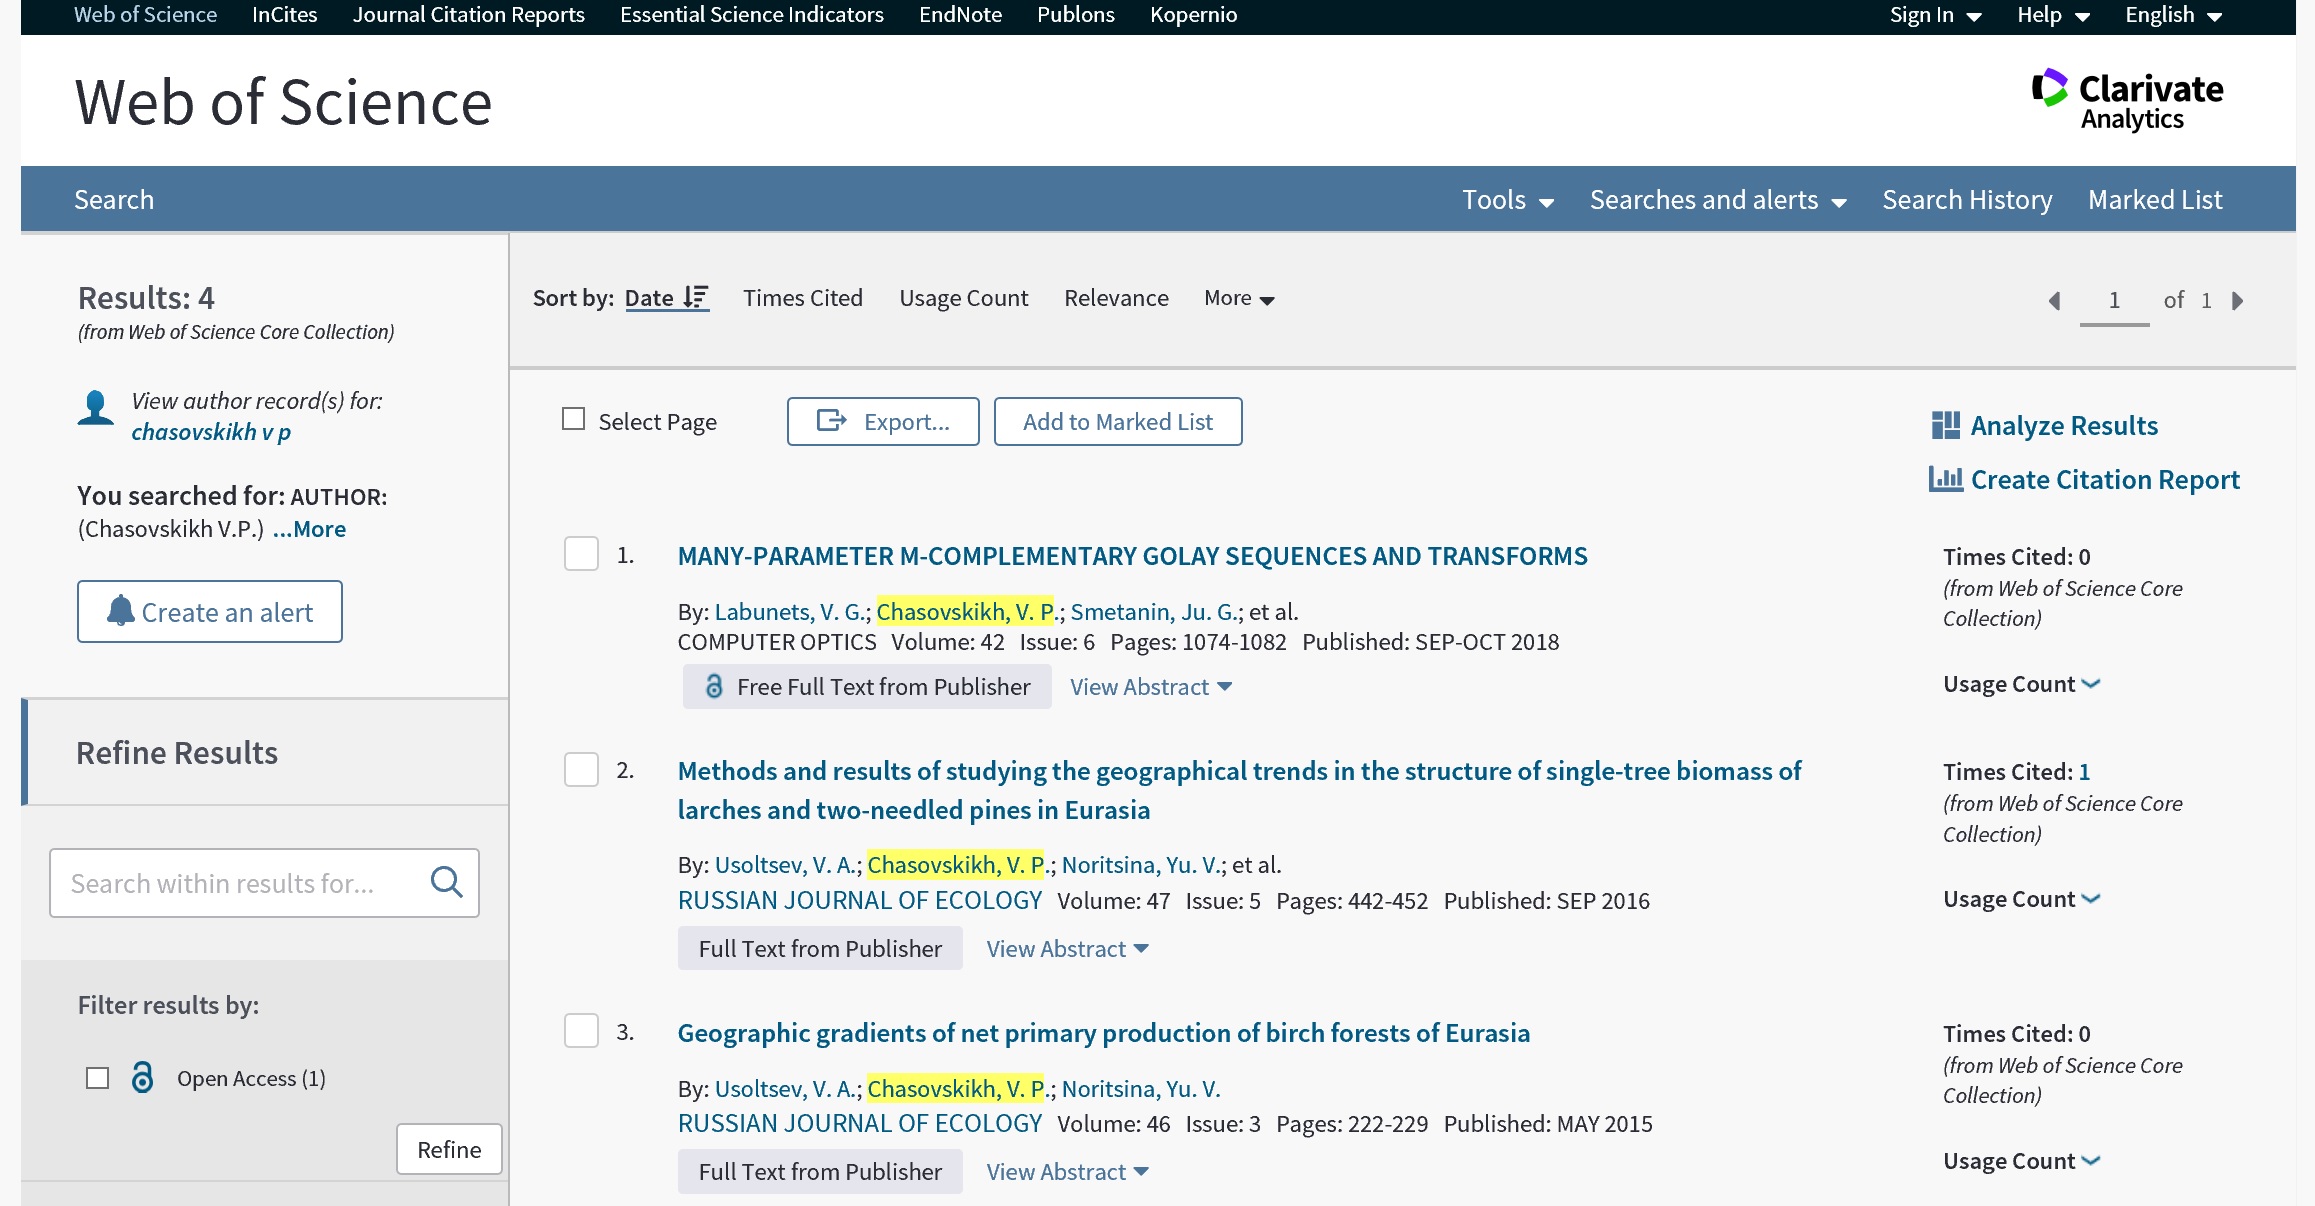The height and width of the screenshot is (1206, 2315).
Task: Open the Geographic gradients birch forests article
Action: tap(1103, 1033)
